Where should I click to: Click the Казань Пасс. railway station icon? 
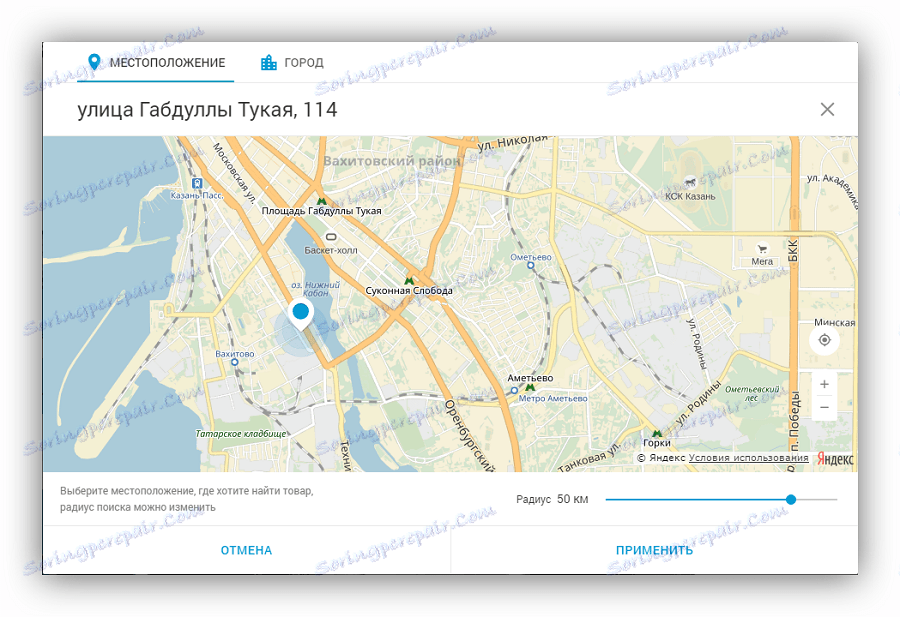coord(197,184)
